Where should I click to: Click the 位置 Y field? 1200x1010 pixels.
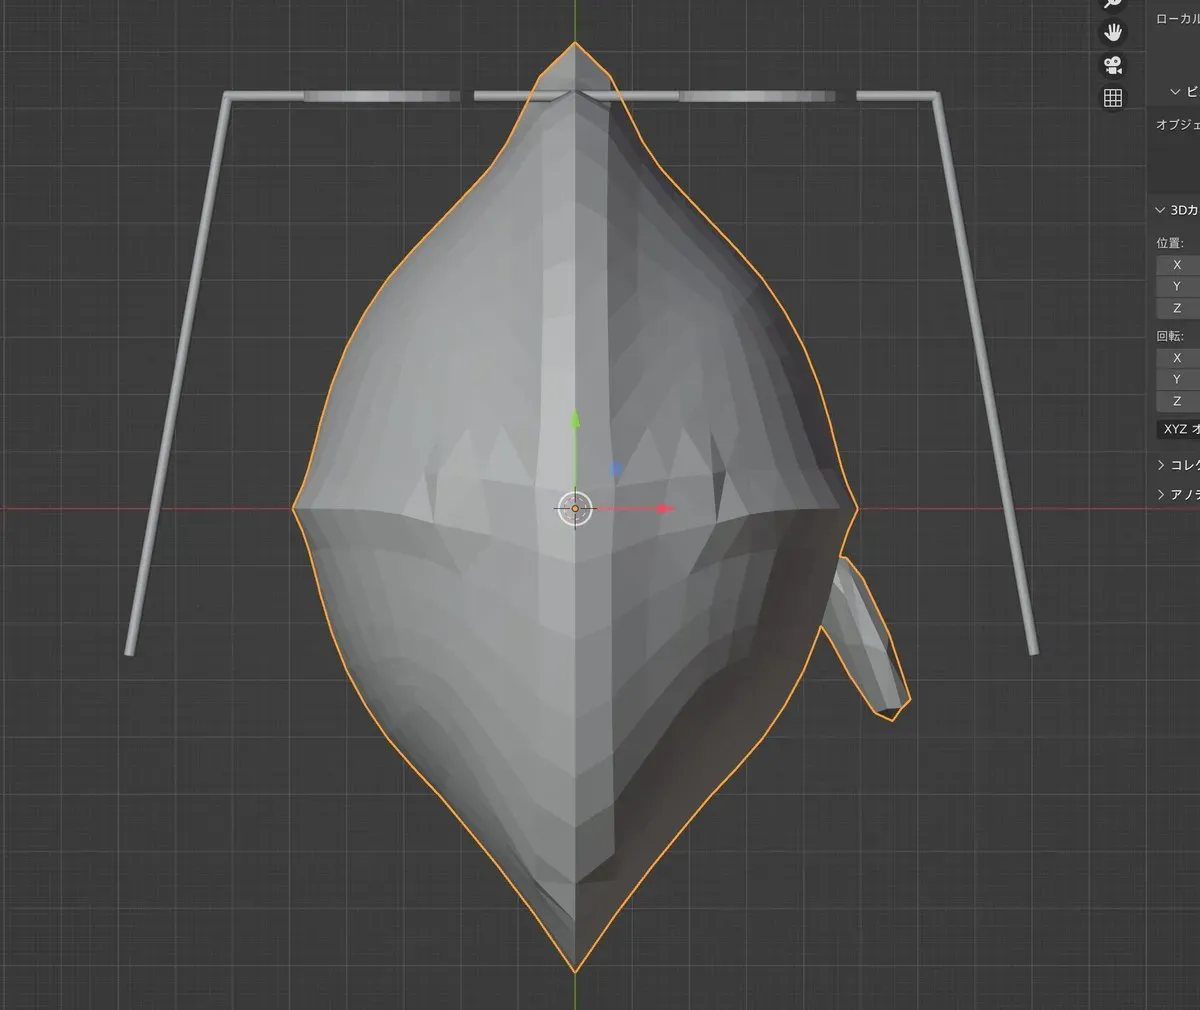(x=1178, y=286)
